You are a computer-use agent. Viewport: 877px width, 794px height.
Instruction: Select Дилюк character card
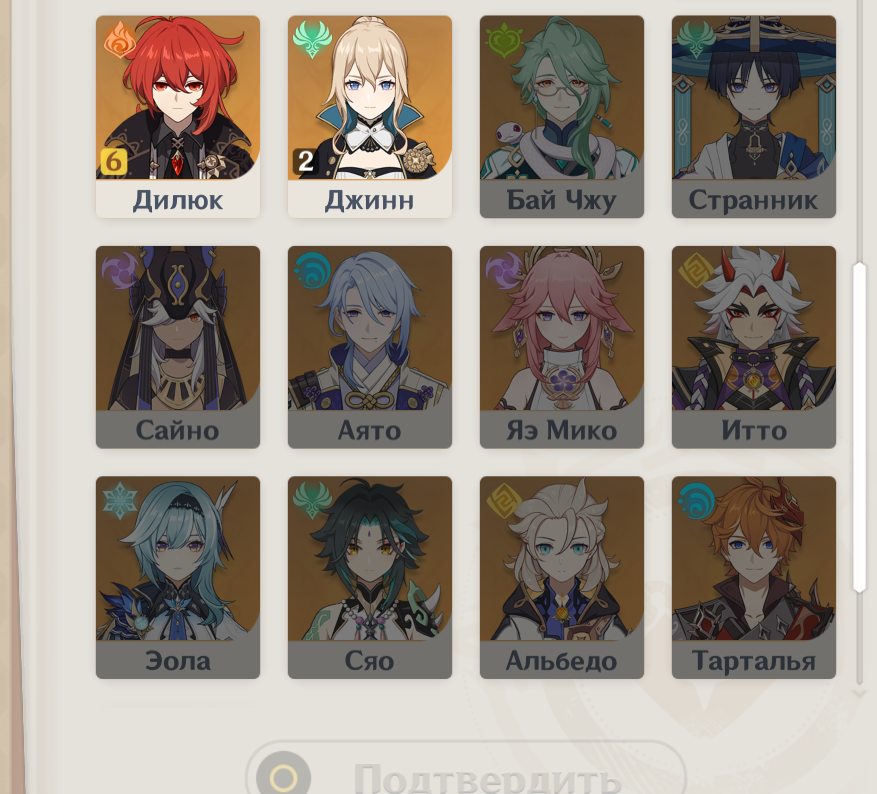click(x=178, y=116)
